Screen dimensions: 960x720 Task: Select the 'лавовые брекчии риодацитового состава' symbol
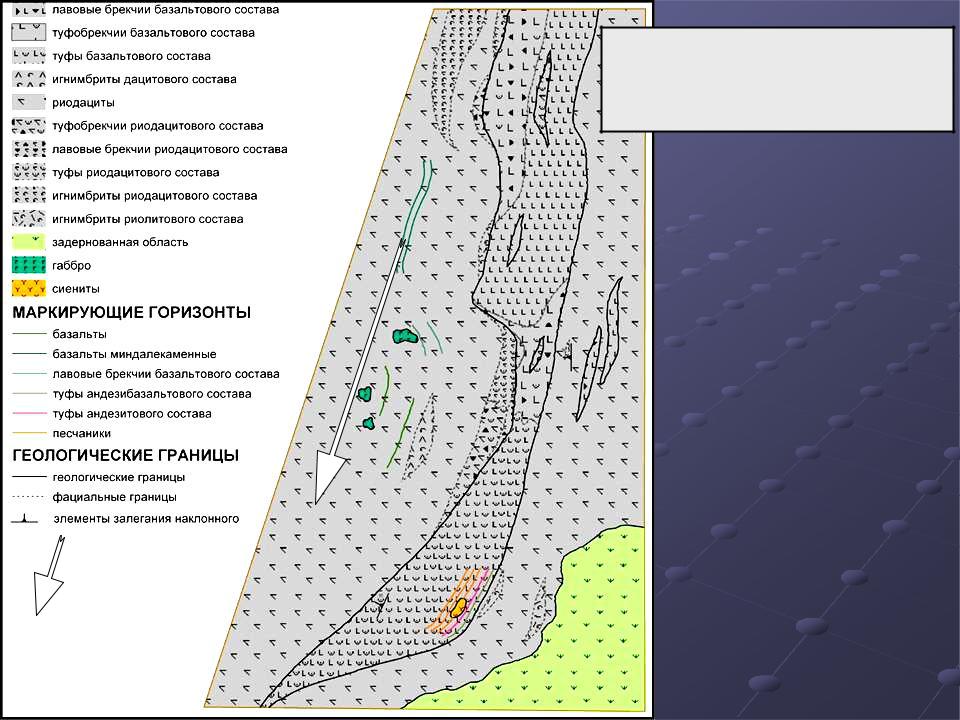pyautogui.click(x=29, y=149)
